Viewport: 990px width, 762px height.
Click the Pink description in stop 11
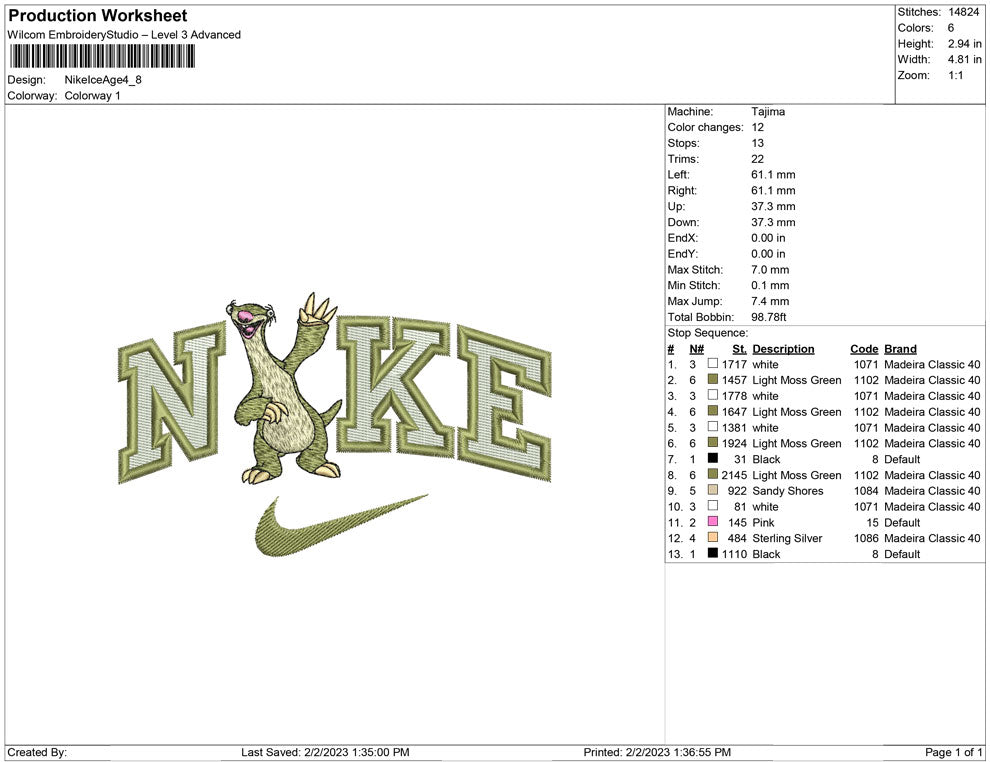click(x=763, y=522)
